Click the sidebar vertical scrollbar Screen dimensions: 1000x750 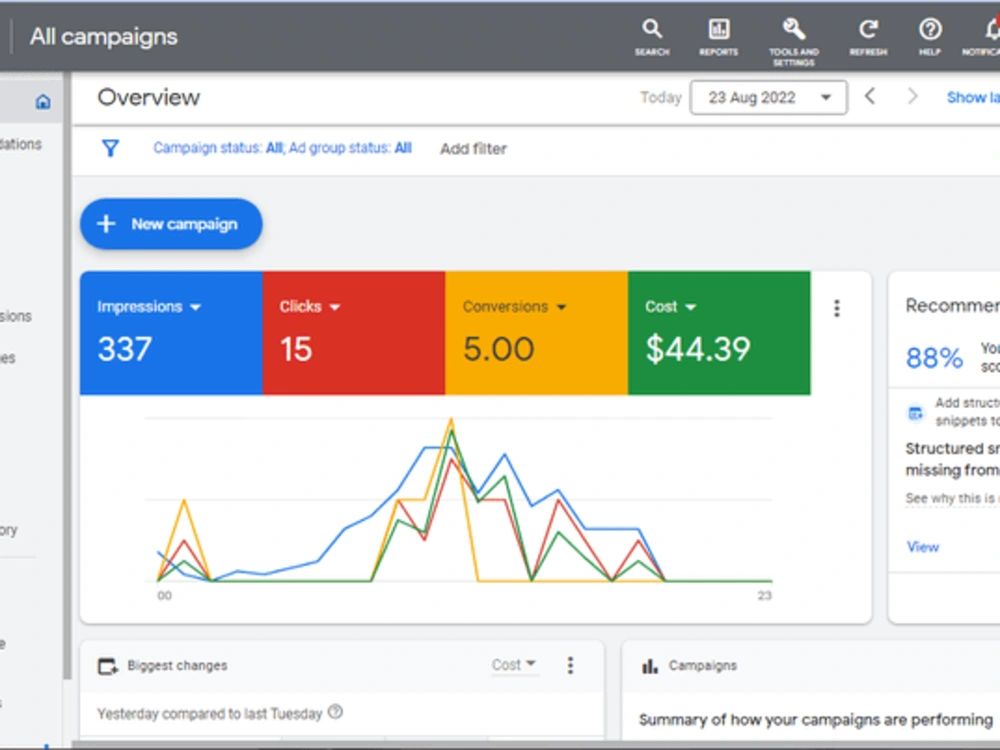[68, 376]
